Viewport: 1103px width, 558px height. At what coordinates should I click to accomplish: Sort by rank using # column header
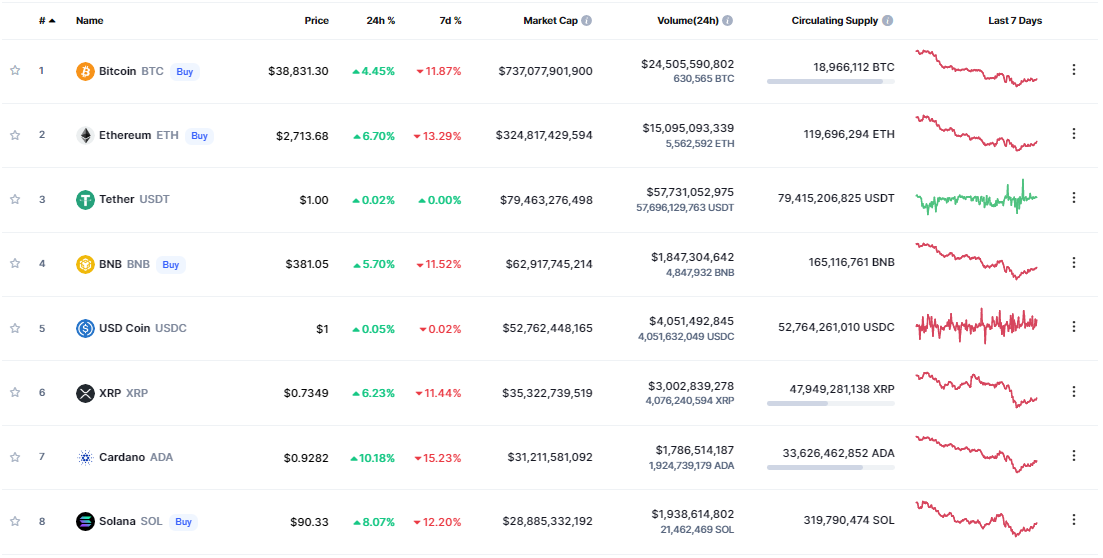[x=46, y=20]
